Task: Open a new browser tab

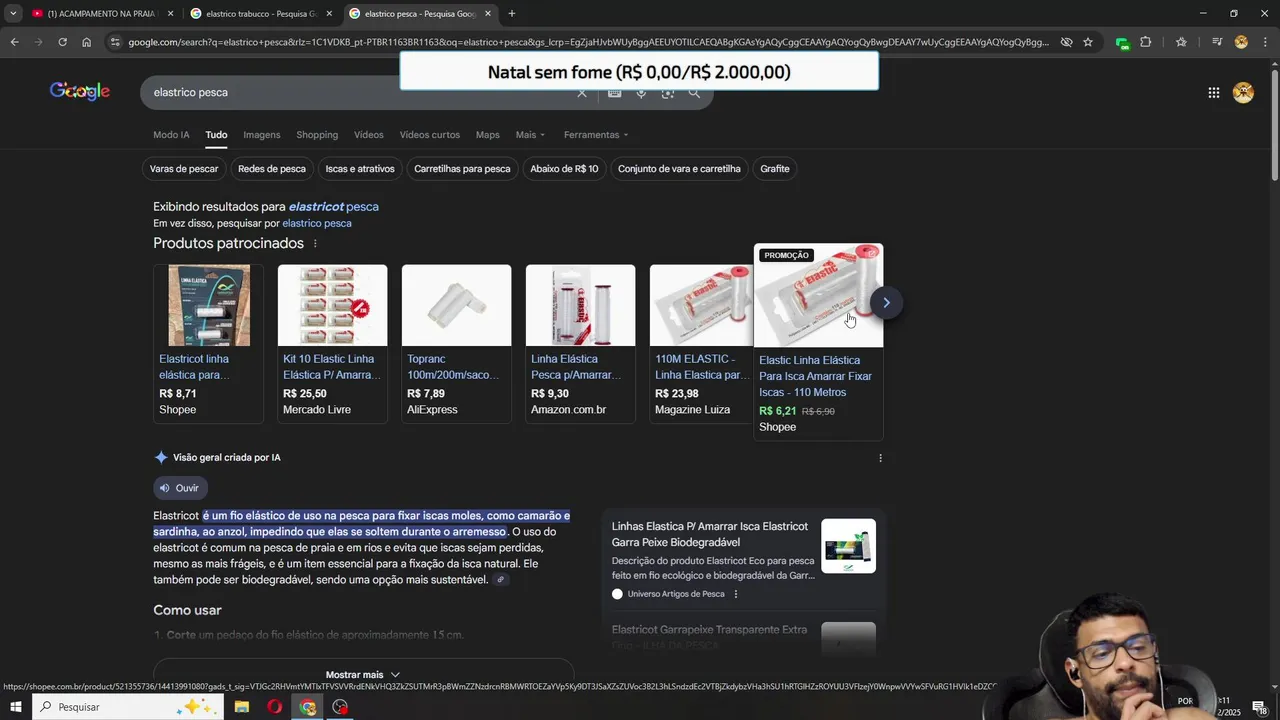Action: 512,14
